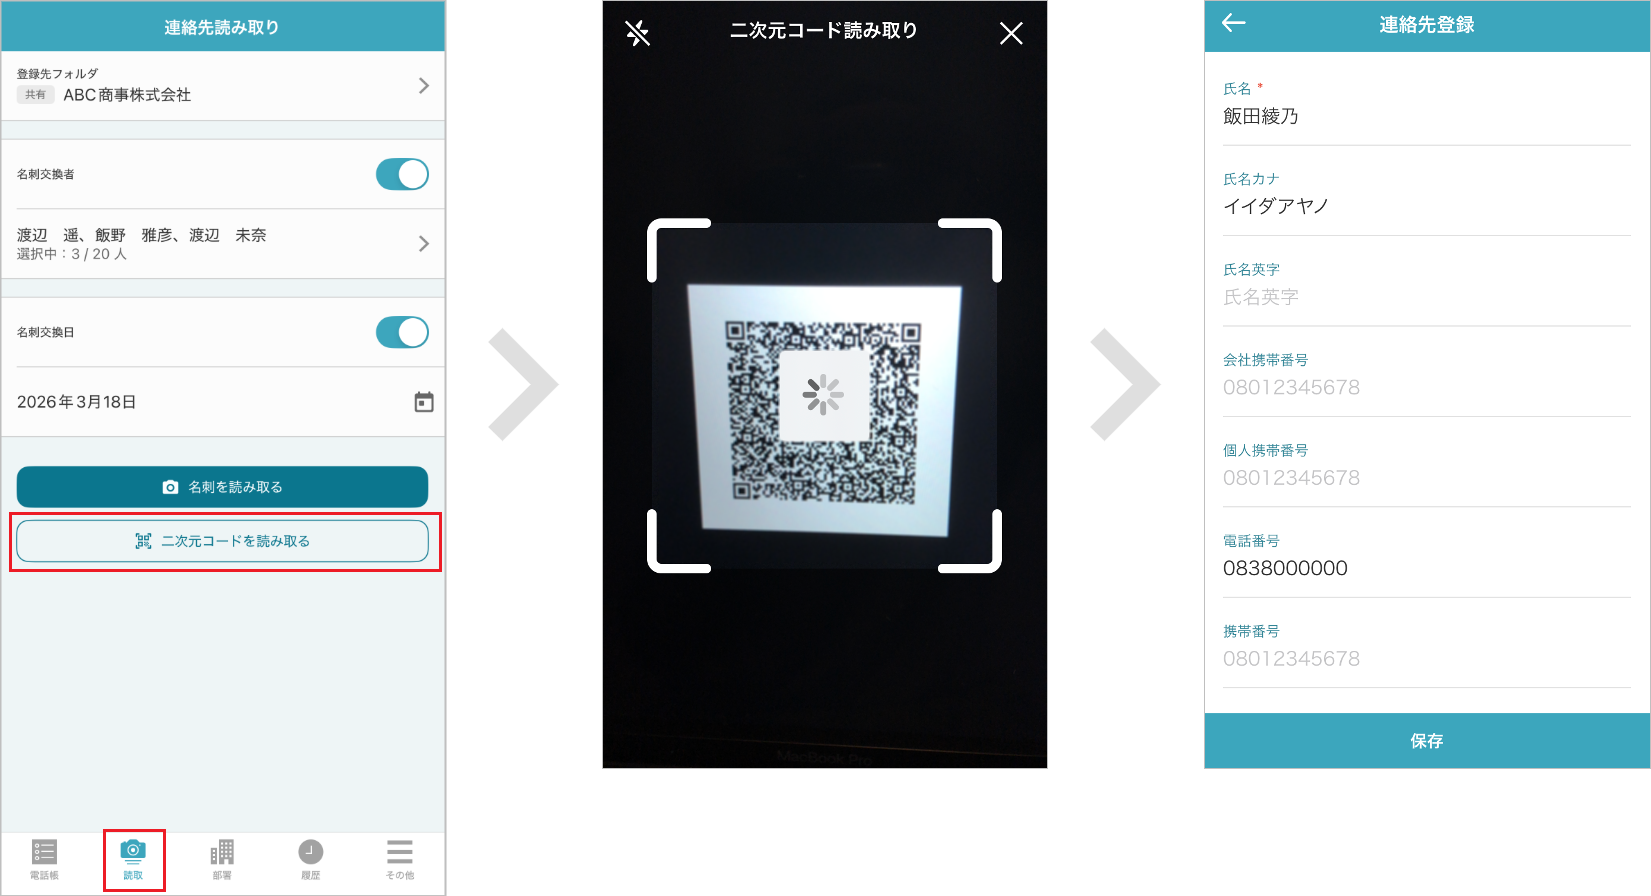The height and width of the screenshot is (896, 1651).
Task: Tap 二次元コードを読み取る button
Action: pyautogui.click(x=222, y=541)
